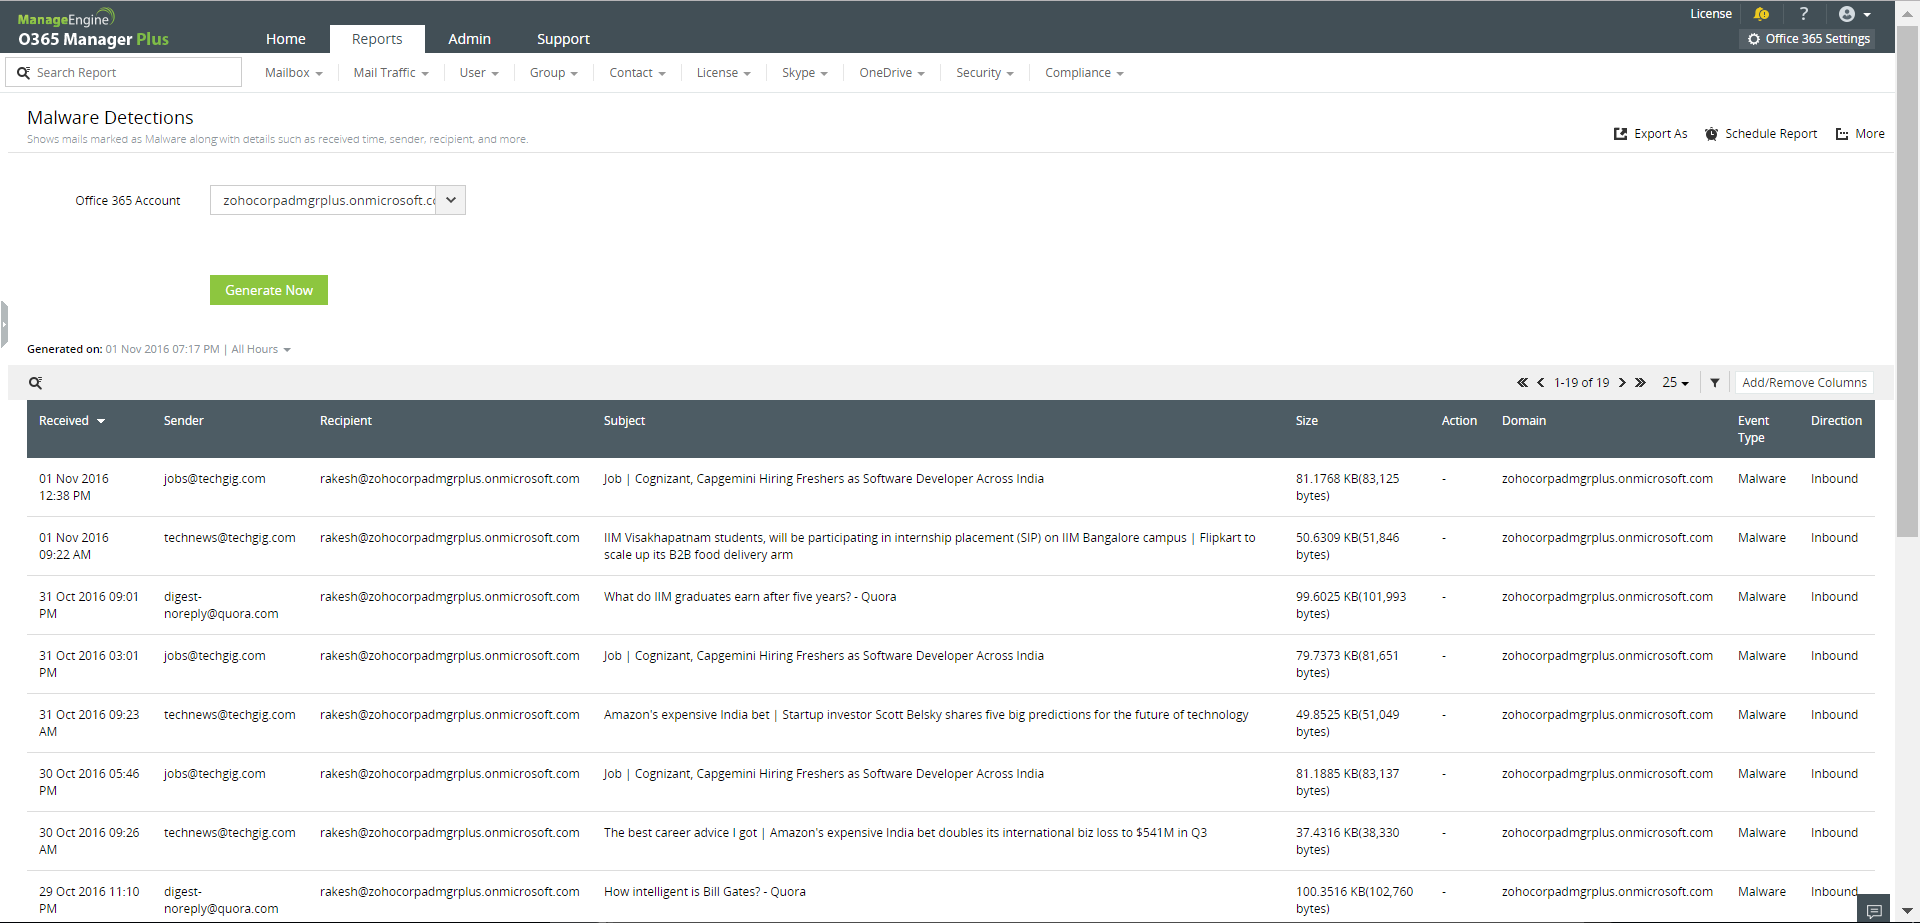Click the scrollbar down arrow

pos(1908,912)
